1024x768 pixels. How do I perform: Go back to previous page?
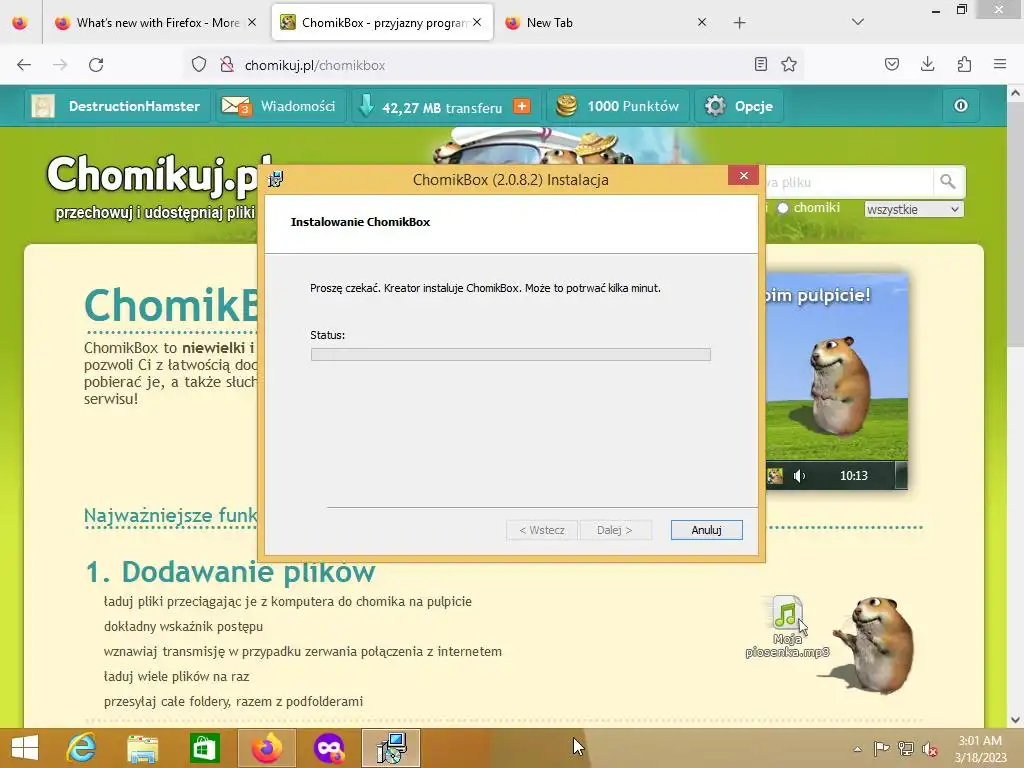[x=24, y=65]
